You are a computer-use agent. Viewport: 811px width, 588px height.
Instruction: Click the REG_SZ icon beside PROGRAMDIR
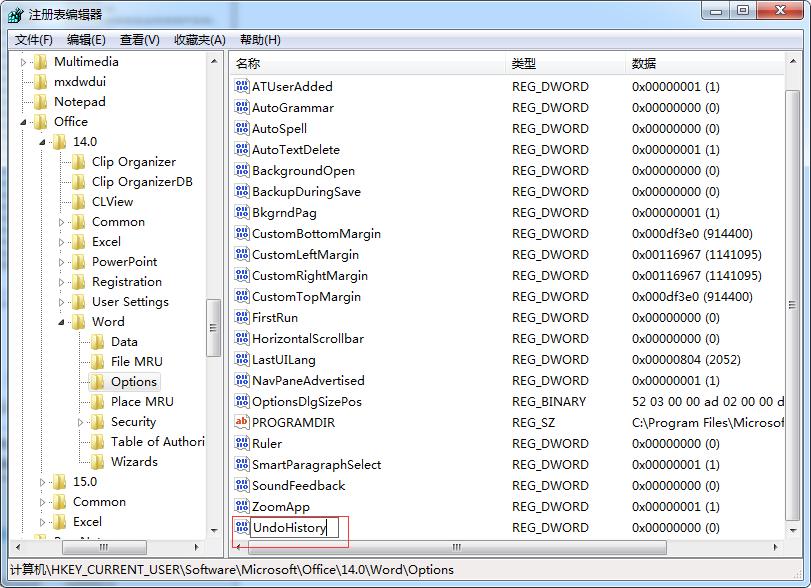coord(241,423)
